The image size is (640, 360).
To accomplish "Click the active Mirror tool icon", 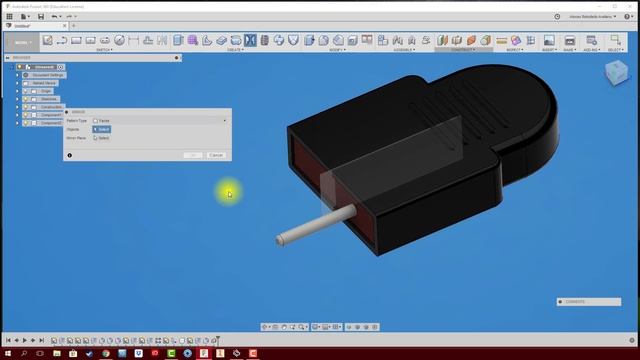I will click(x=250, y=40).
